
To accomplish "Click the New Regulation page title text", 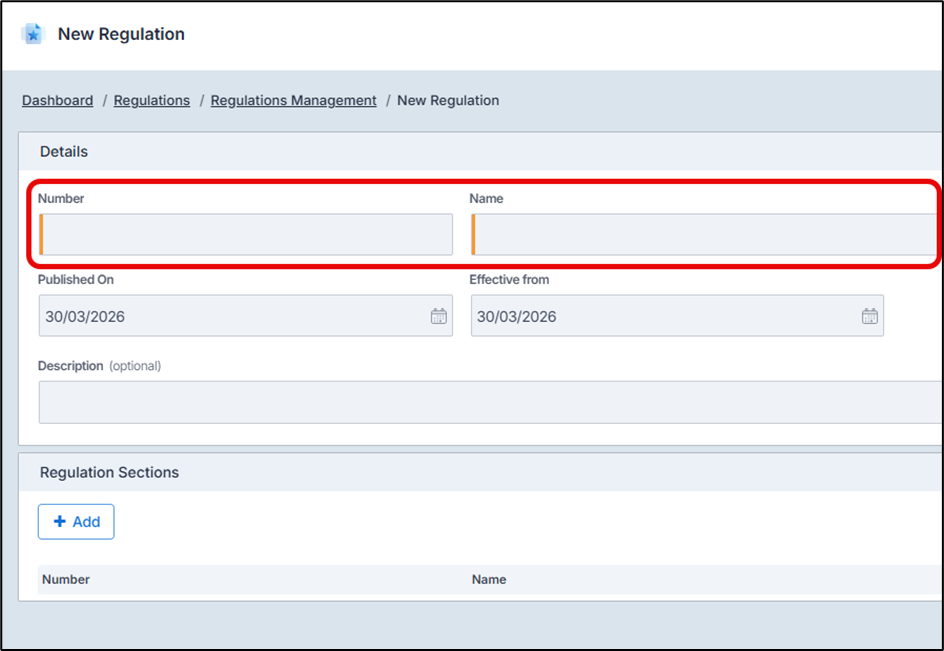I will pos(121,34).
